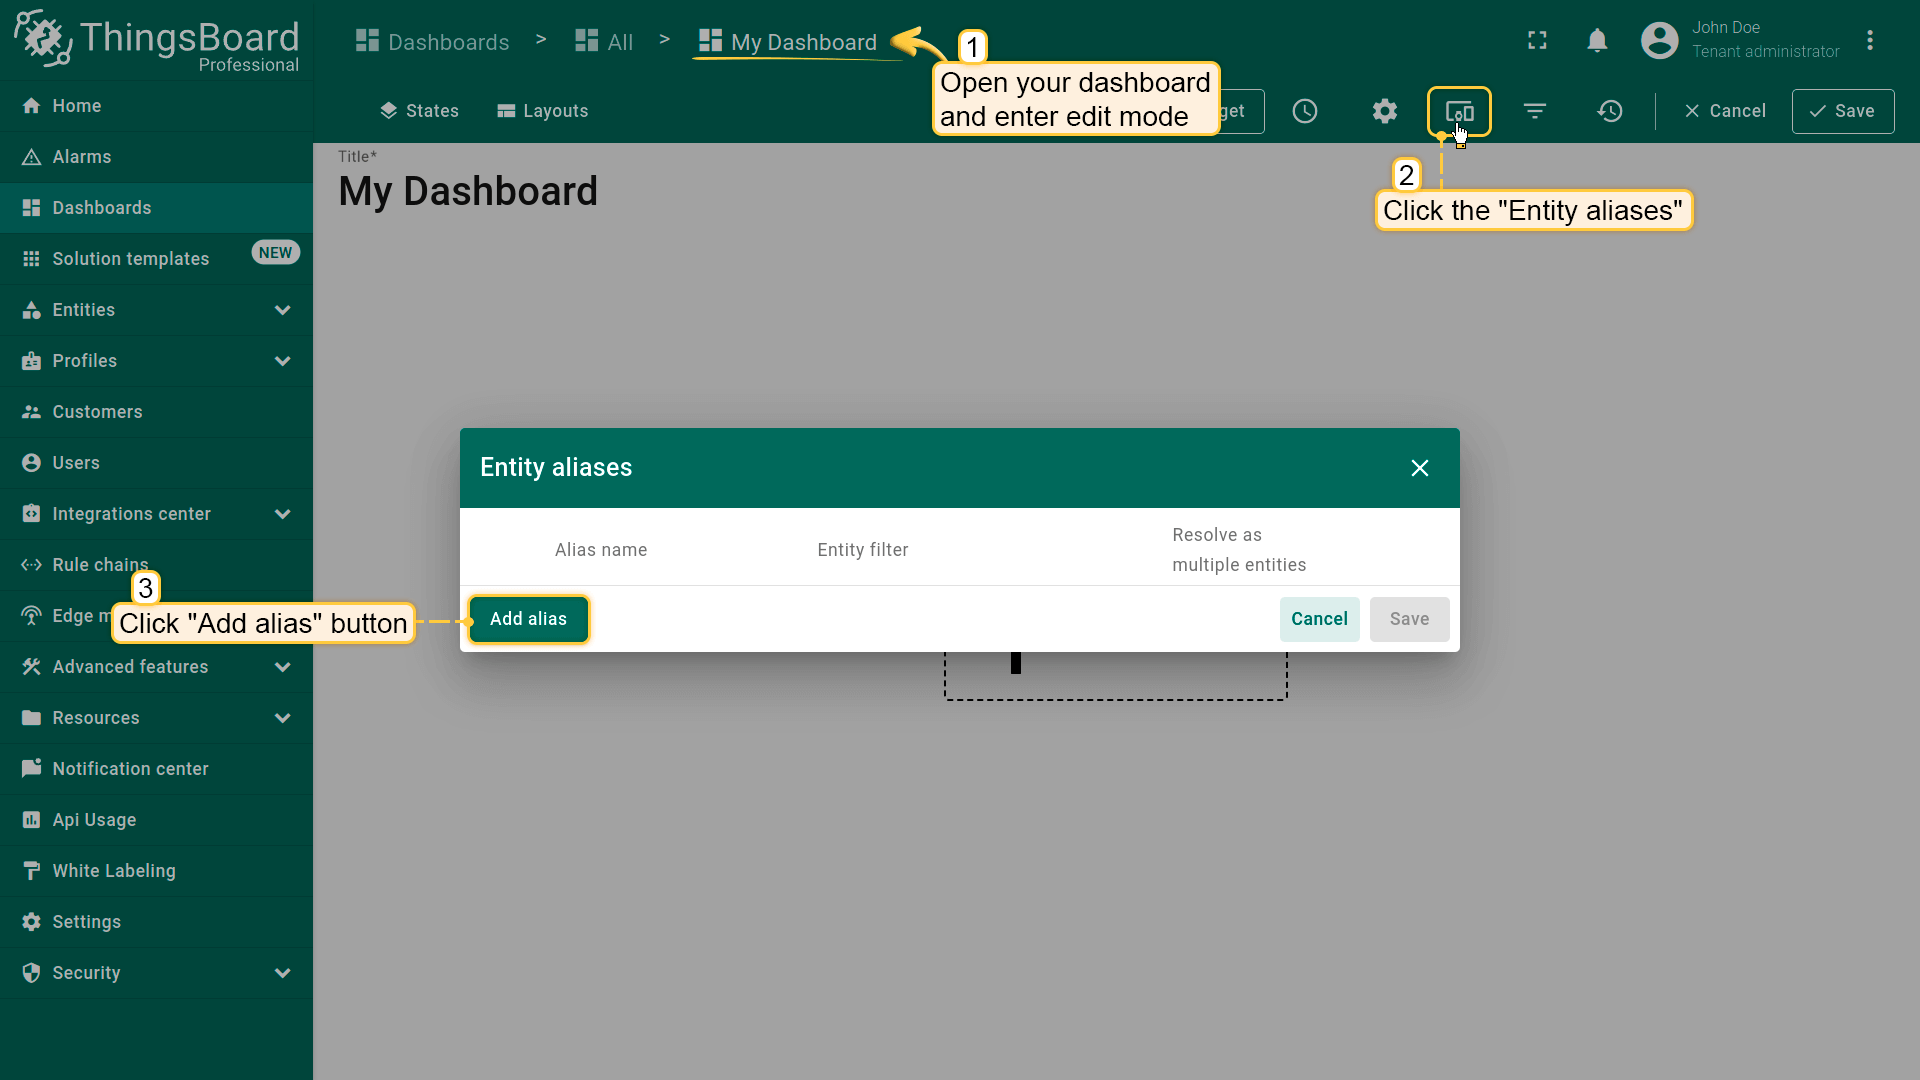Click the My Dashboard title field
Image resolution: width=1920 pixels, height=1080 pixels.
(x=468, y=192)
